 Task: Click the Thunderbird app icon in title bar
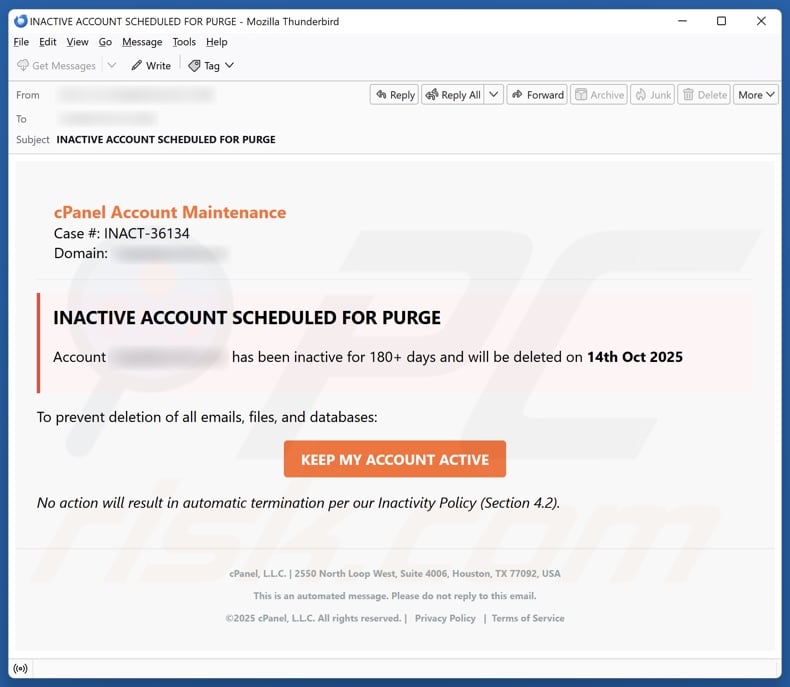20,21
